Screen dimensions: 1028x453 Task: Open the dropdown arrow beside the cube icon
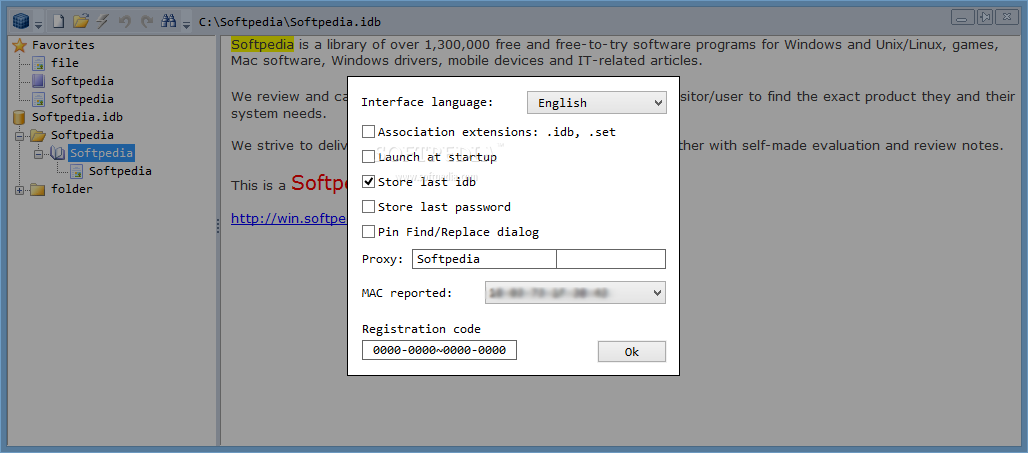(x=38, y=25)
